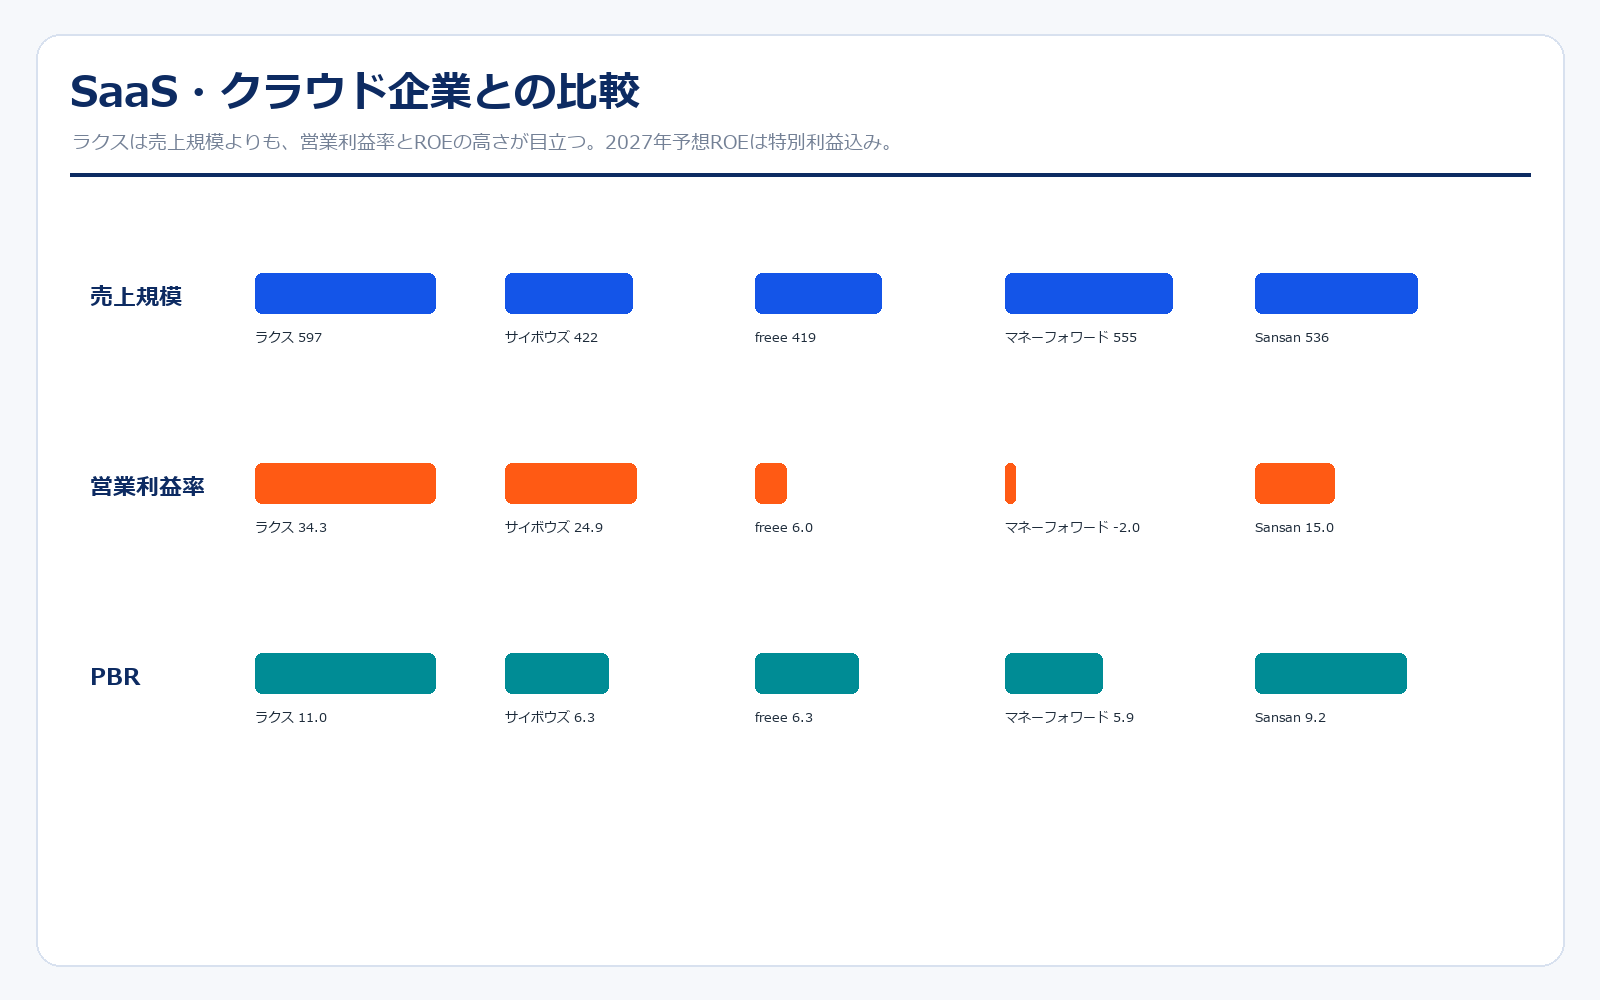
Task: Click the blue bar above freee 419
Action: 818,293
